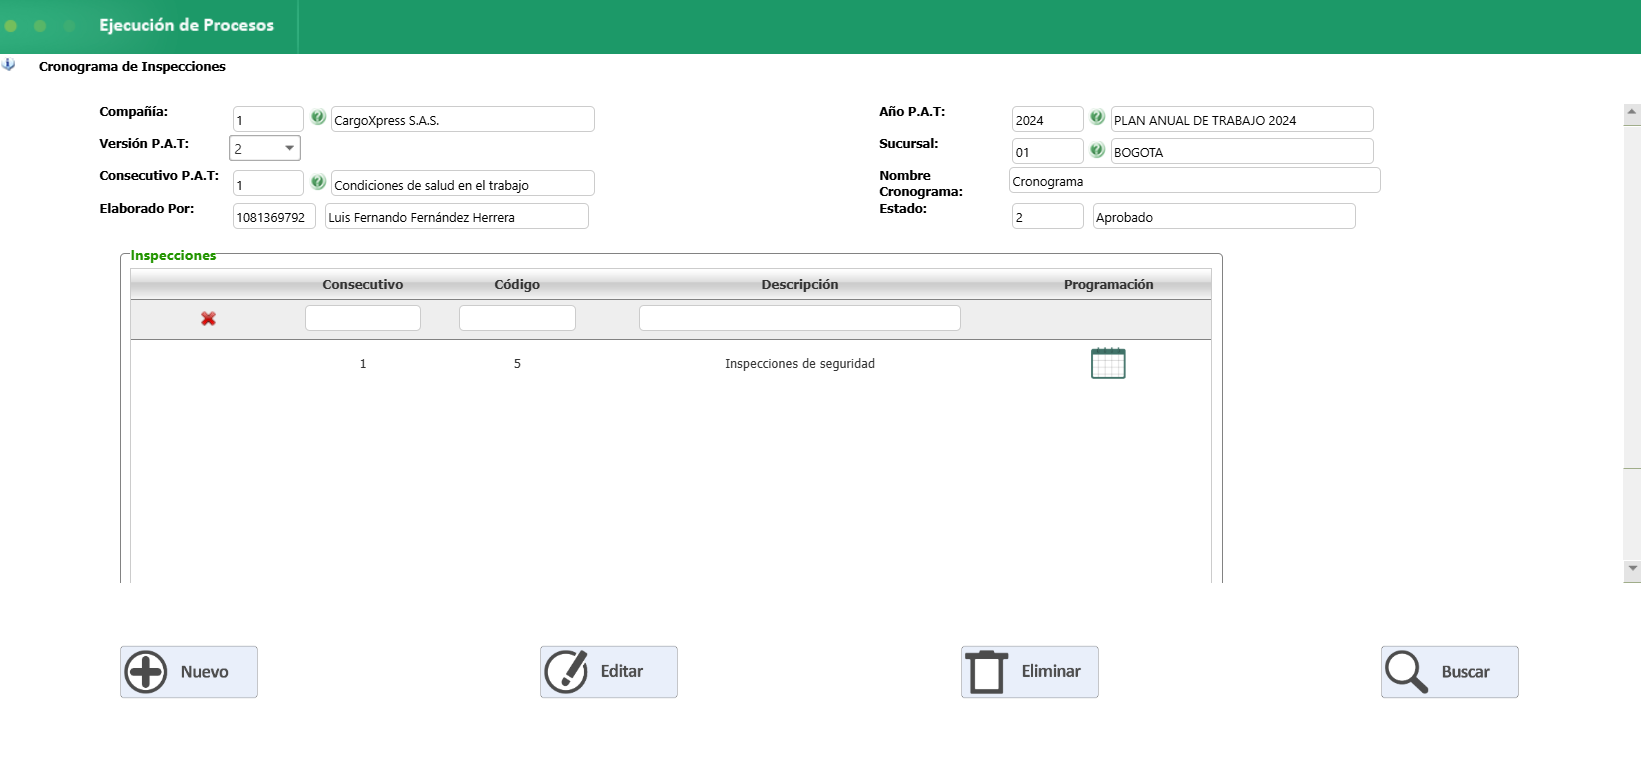Click the Luis Fernando Fernández Herrera field
This screenshot has width=1641, height=759.
tap(457, 216)
